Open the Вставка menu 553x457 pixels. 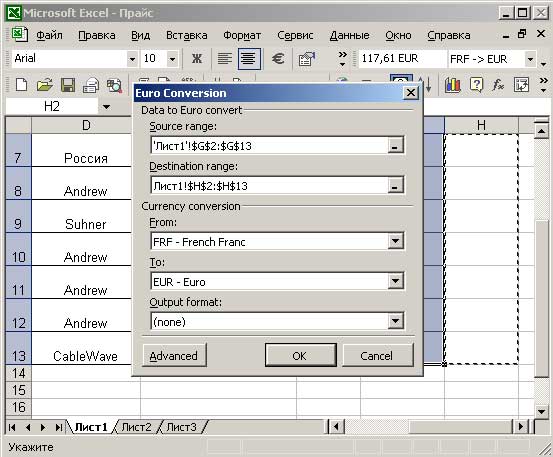pyautogui.click(x=187, y=35)
